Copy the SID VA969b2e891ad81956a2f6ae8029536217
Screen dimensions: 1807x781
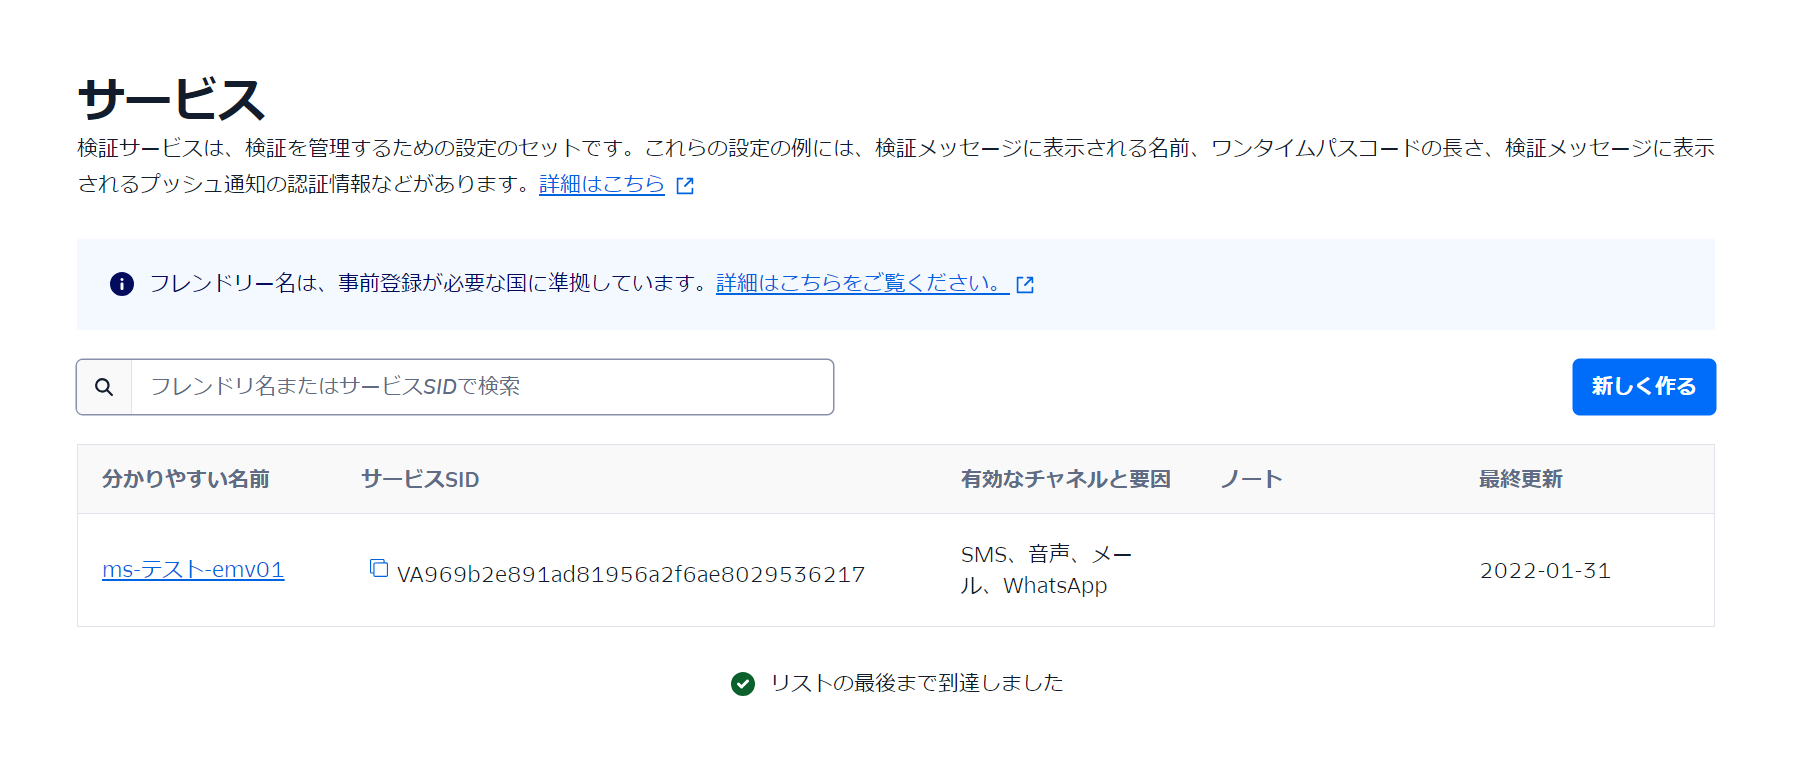[380, 568]
